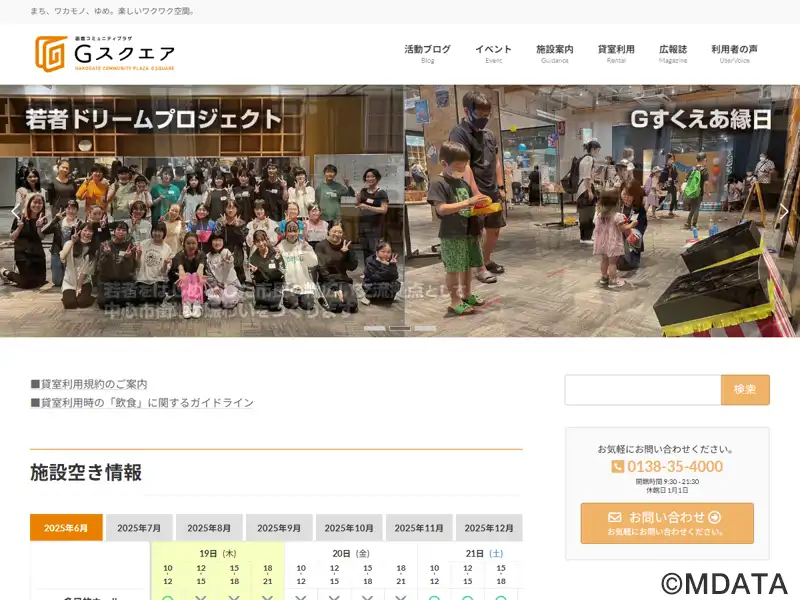This screenshot has height=600, width=800.
Task: Open the 利用者の声 menu
Action: click(x=734, y=54)
